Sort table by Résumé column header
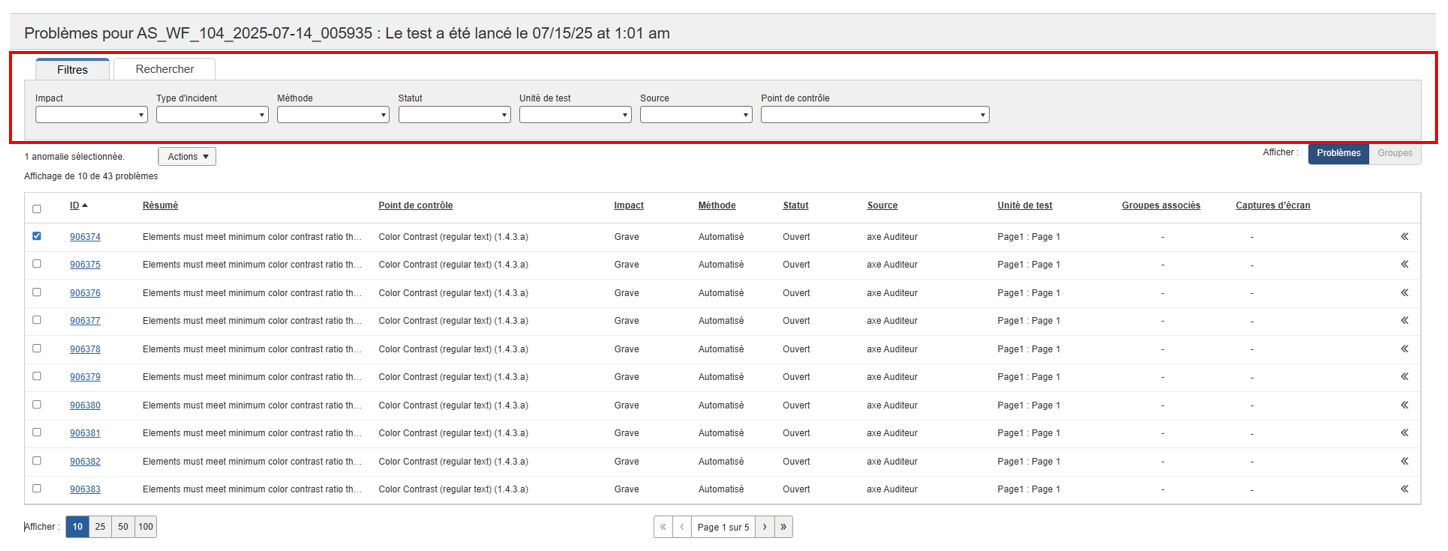Viewport: 1448px width, 551px height. [160, 205]
